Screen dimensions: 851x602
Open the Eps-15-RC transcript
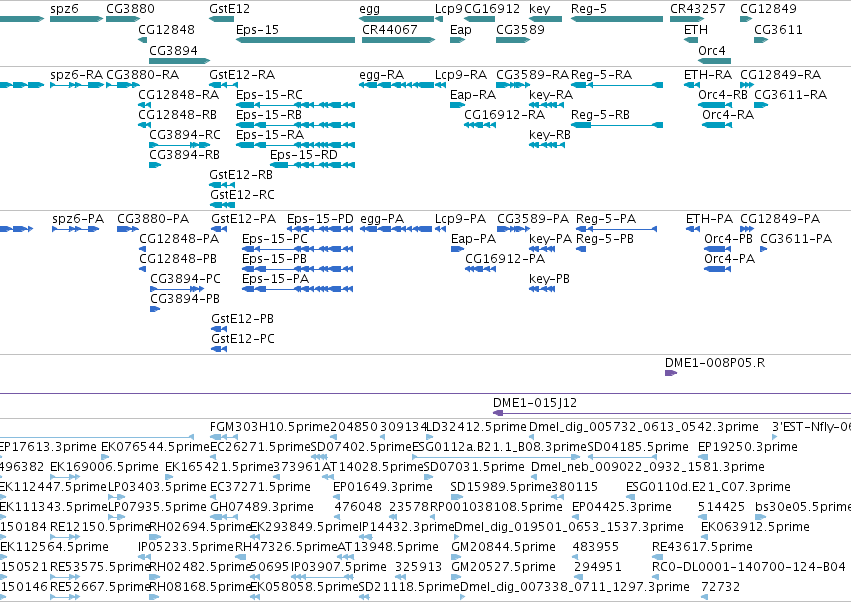click(x=296, y=105)
